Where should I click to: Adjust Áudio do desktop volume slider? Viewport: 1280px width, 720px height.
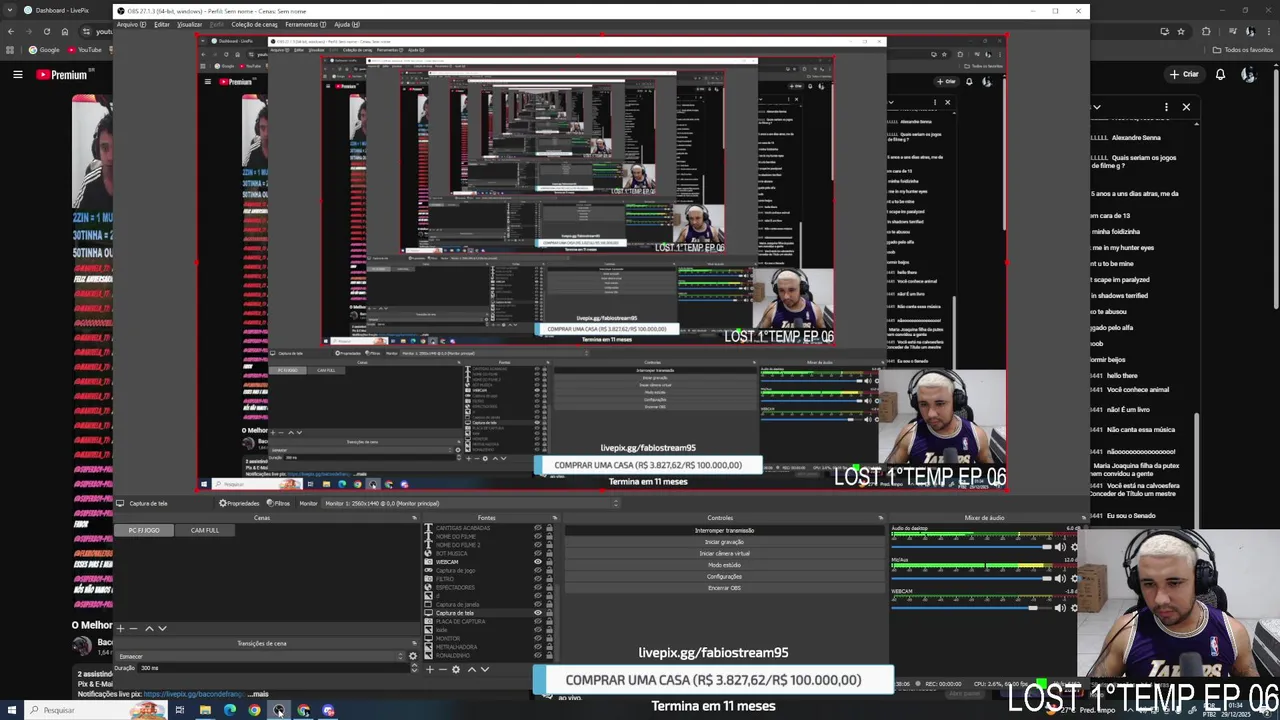click(x=972, y=547)
